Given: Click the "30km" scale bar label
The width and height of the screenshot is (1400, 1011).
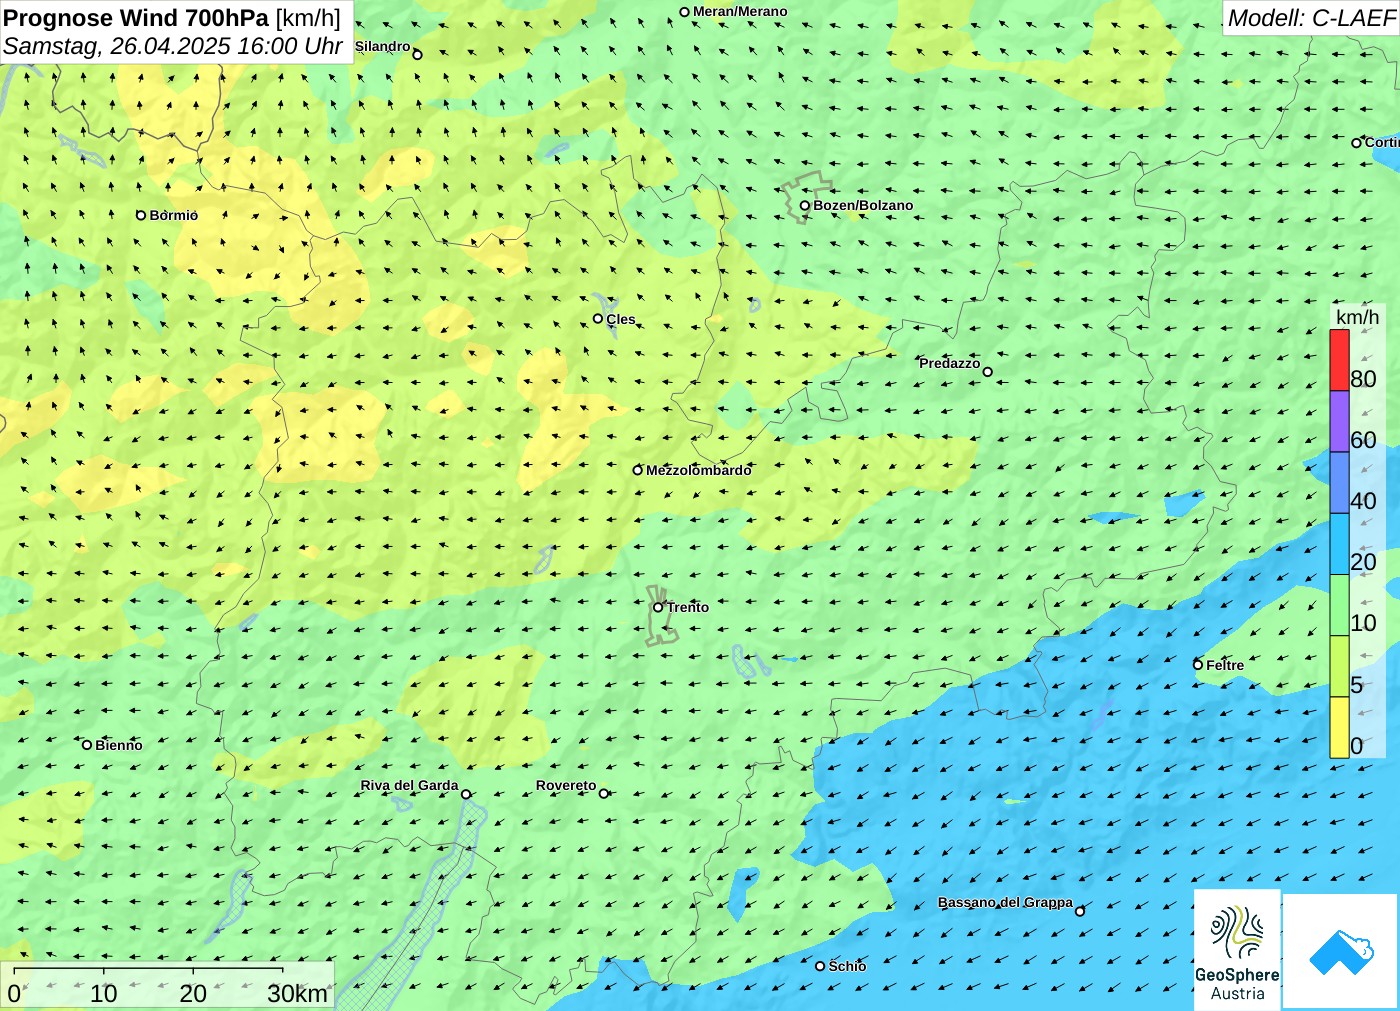Looking at the screenshot, I should pyautogui.click(x=297, y=994).
